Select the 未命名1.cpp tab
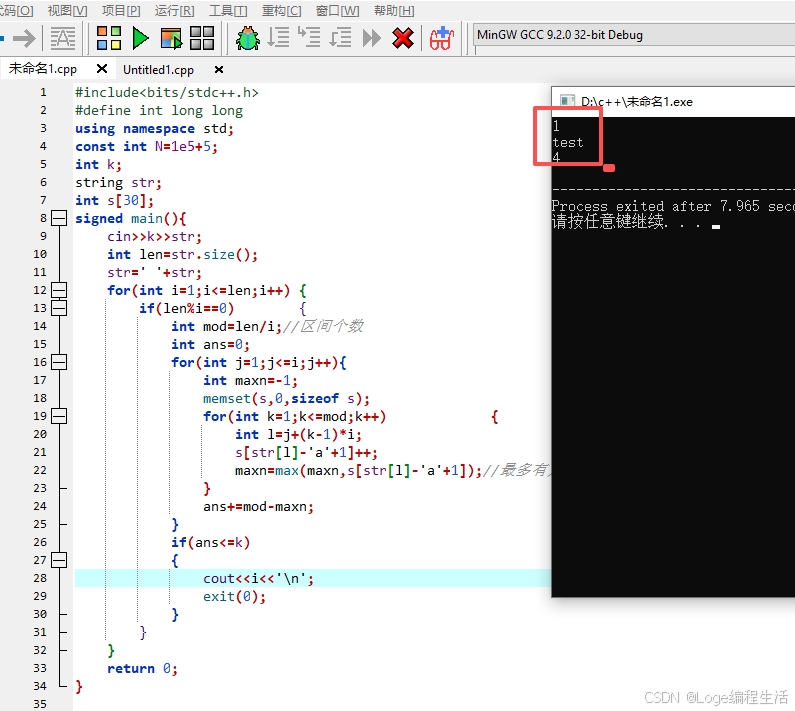Screen dimensions: 795x711 point(43,68)
